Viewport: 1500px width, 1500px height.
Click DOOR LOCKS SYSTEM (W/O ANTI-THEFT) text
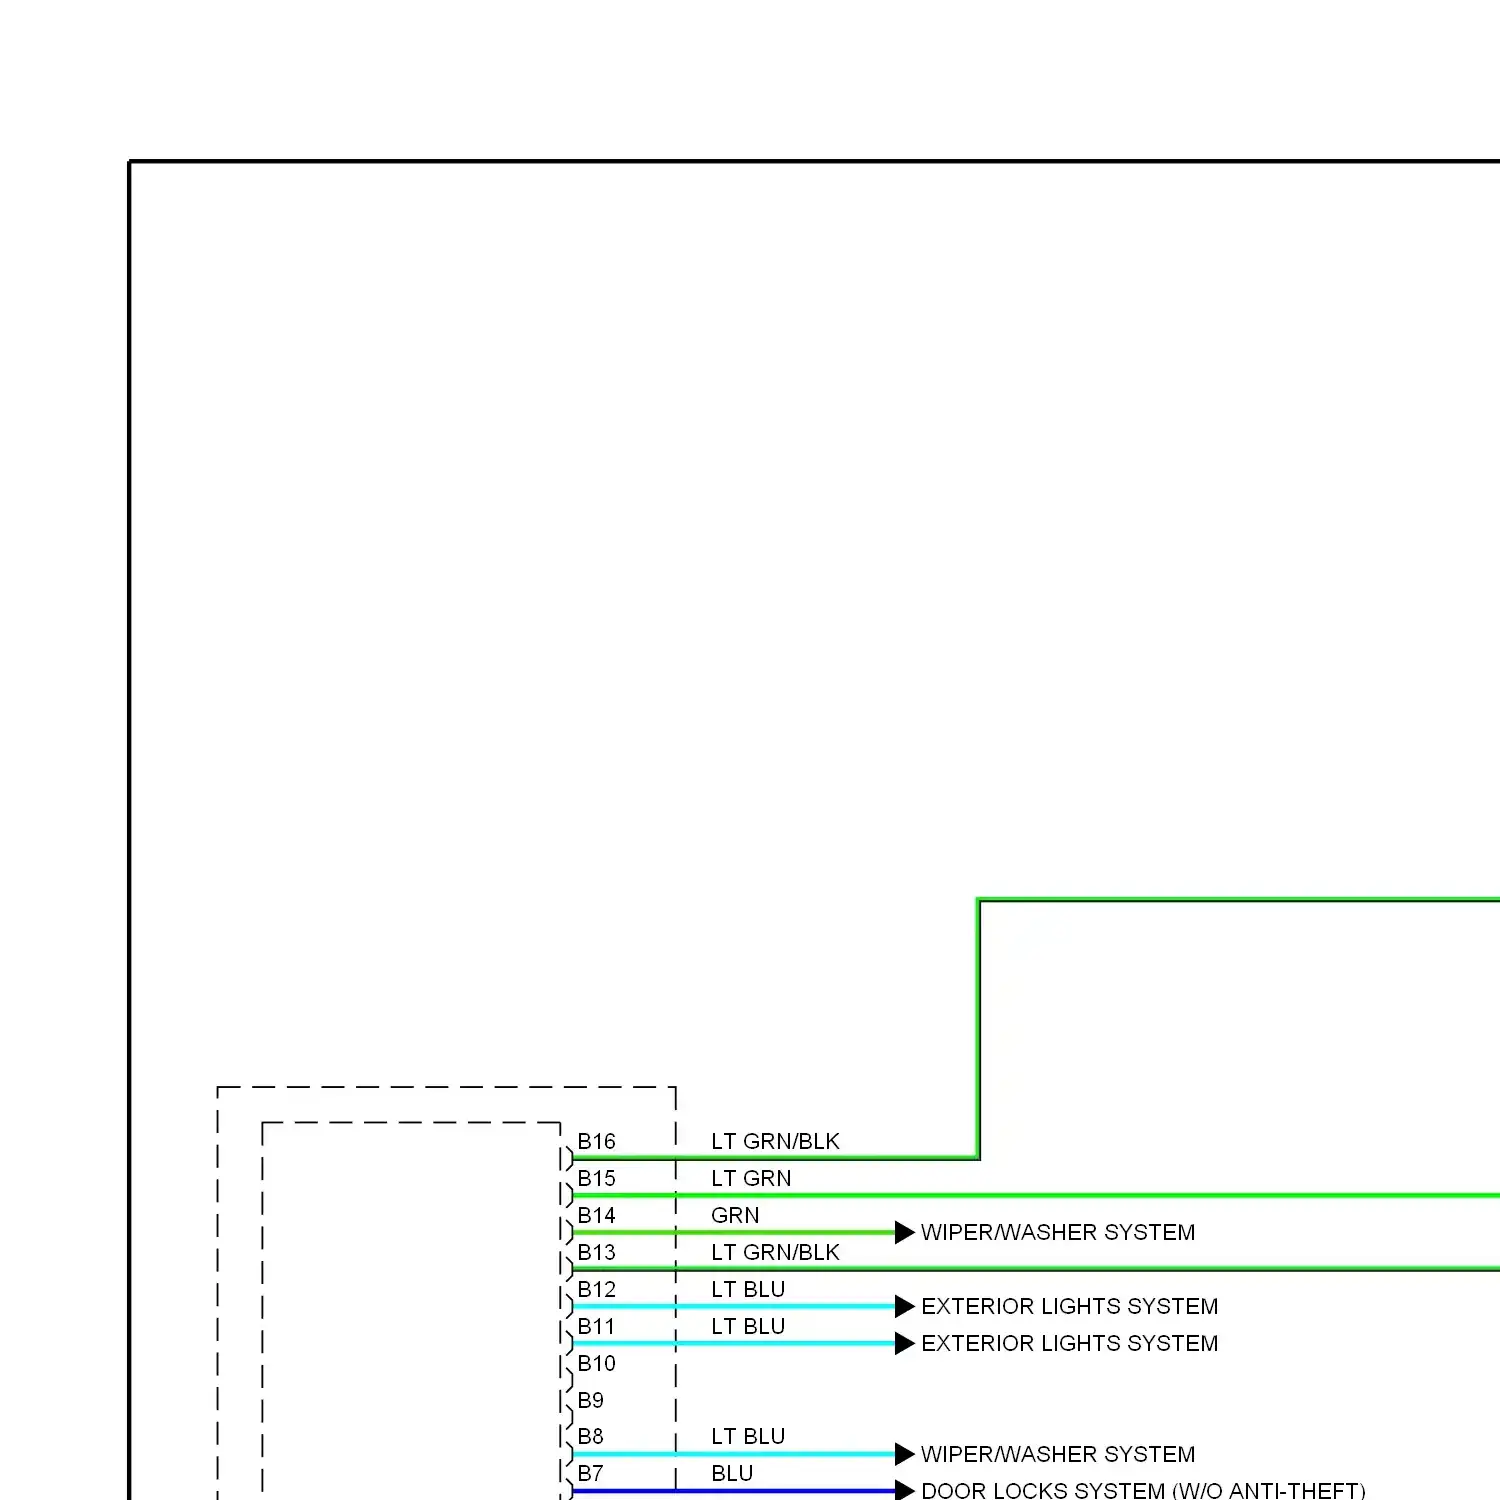click(x=1143, y=1490)
